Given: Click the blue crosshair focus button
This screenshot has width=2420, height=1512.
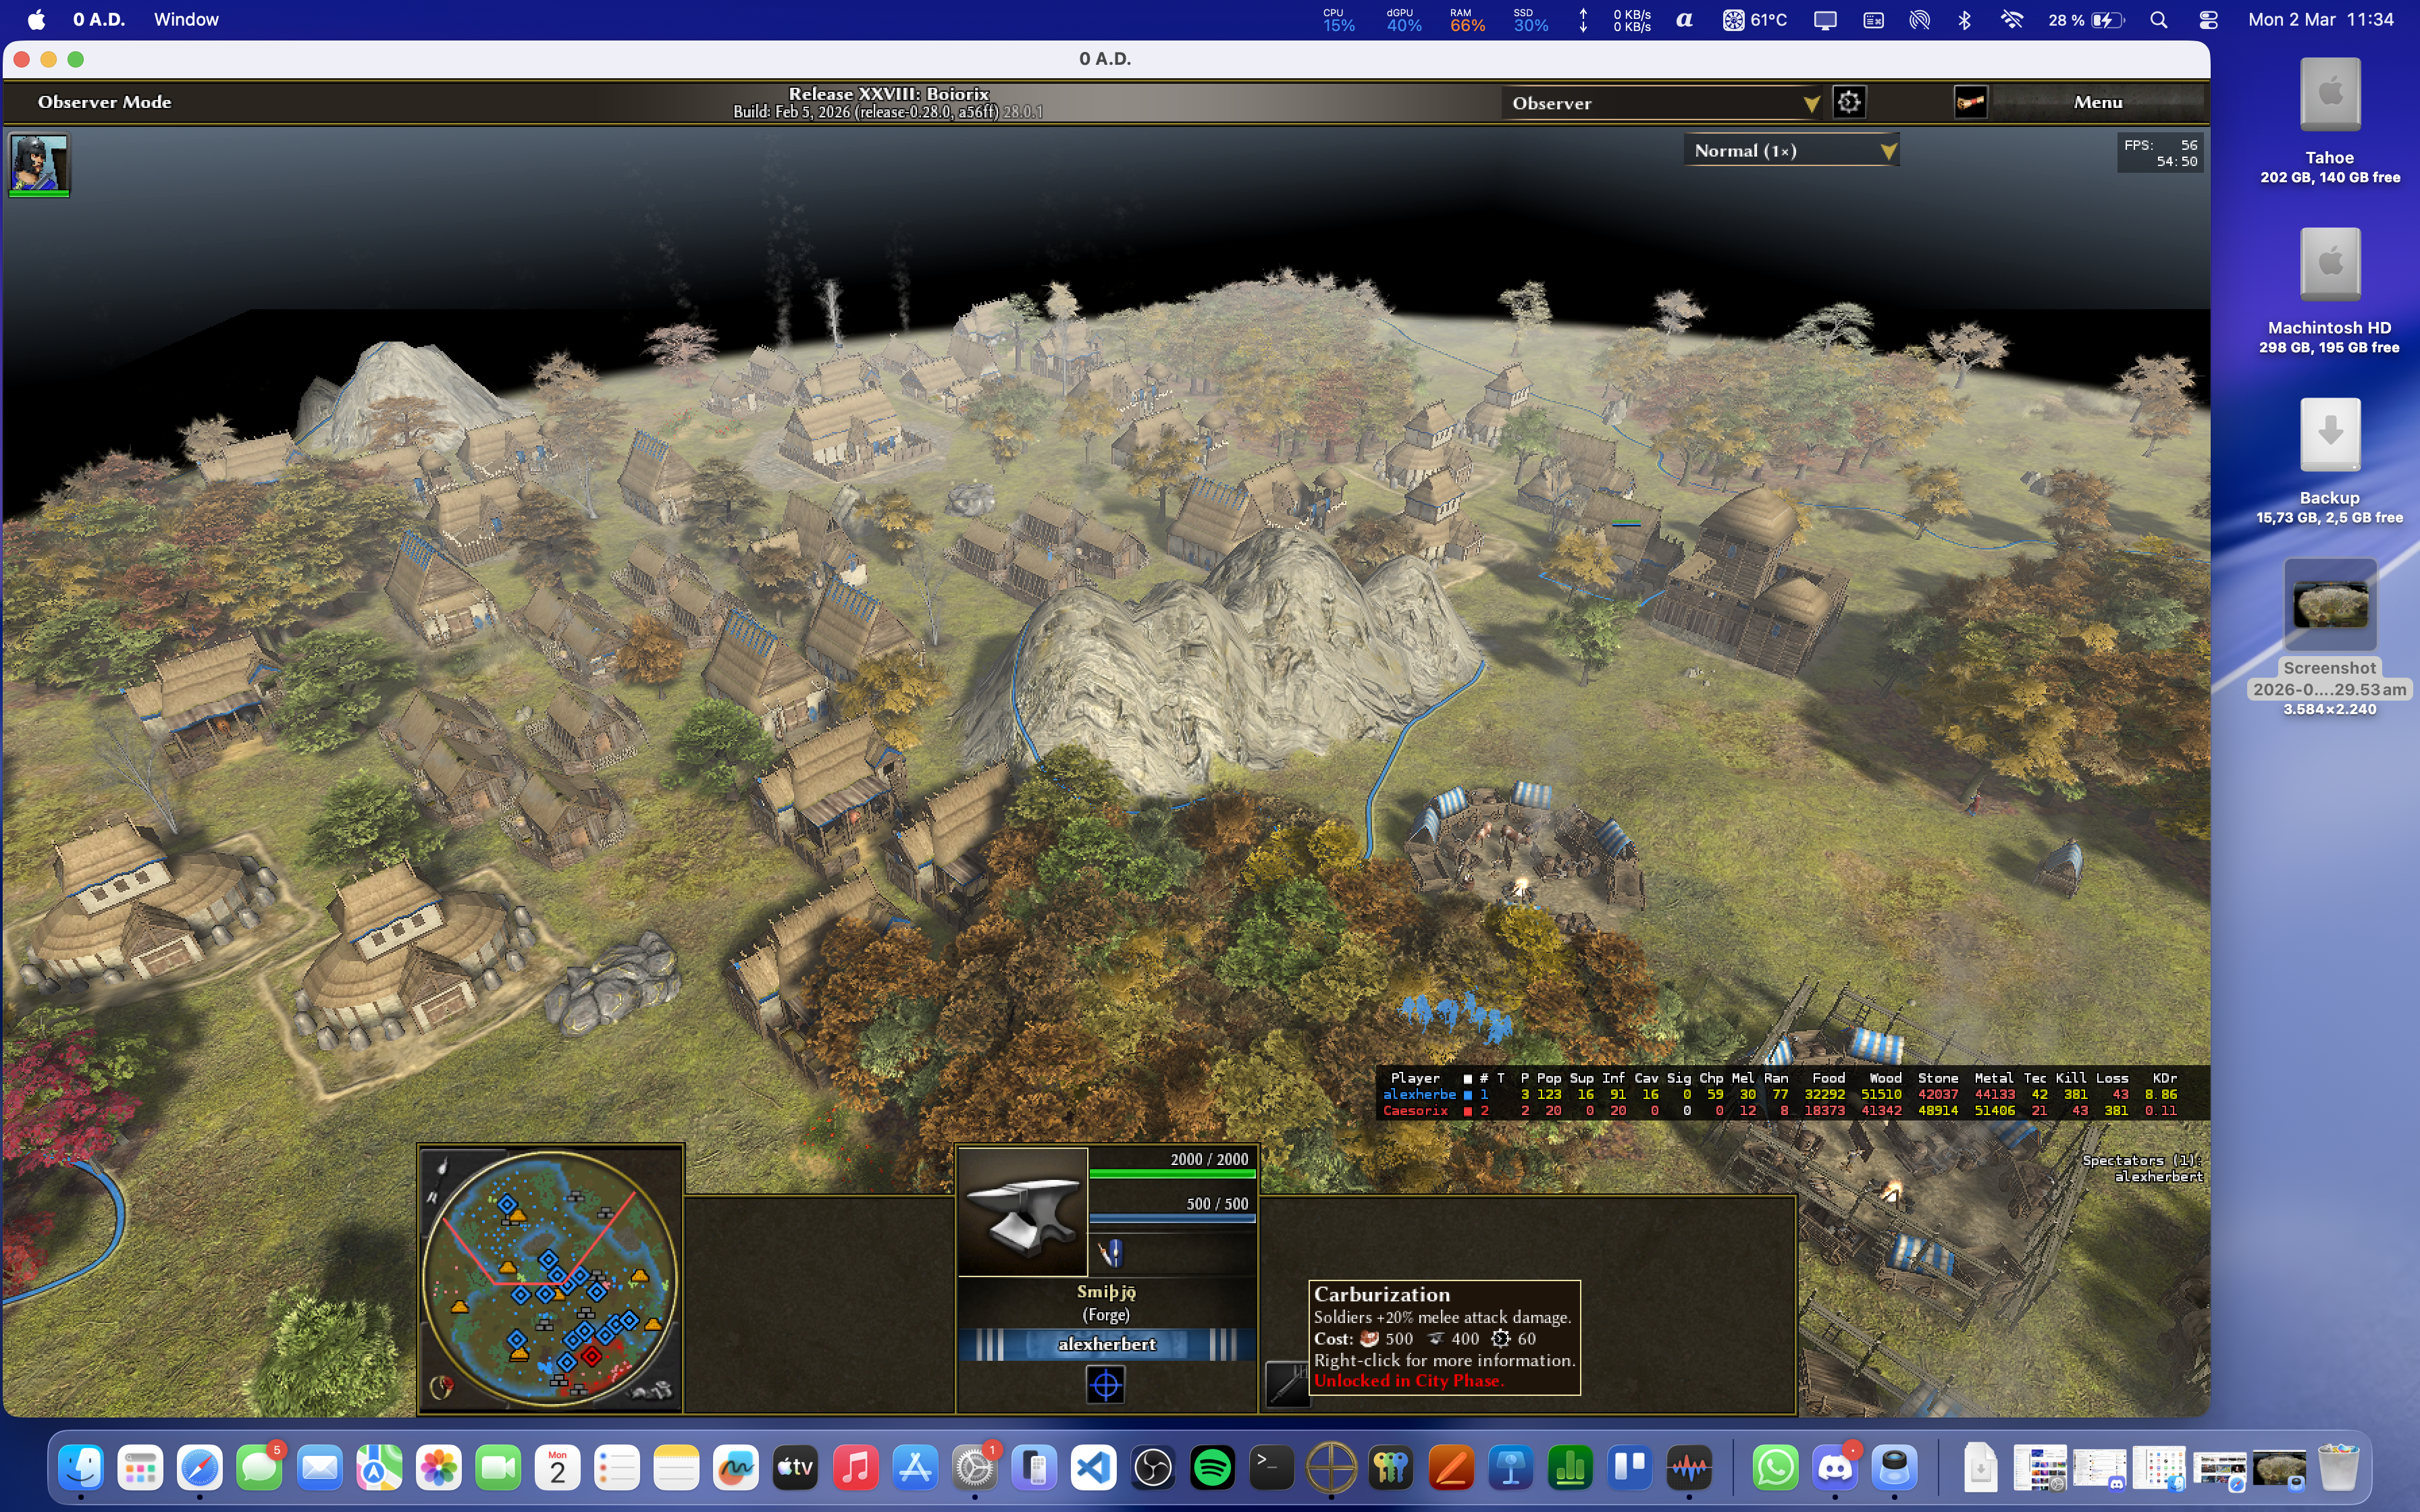Looking at the screenshot, I should pos(1105,1385).
